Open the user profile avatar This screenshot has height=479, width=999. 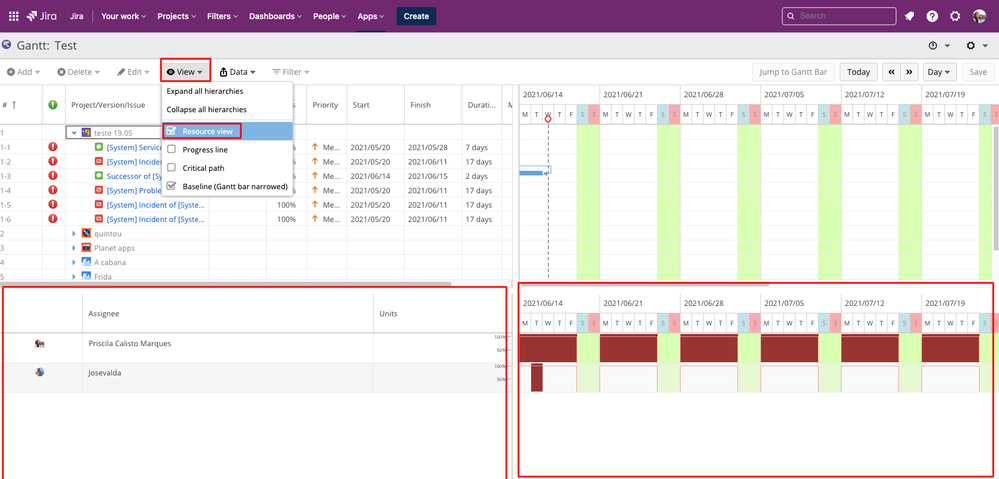(x=979, y=17)
